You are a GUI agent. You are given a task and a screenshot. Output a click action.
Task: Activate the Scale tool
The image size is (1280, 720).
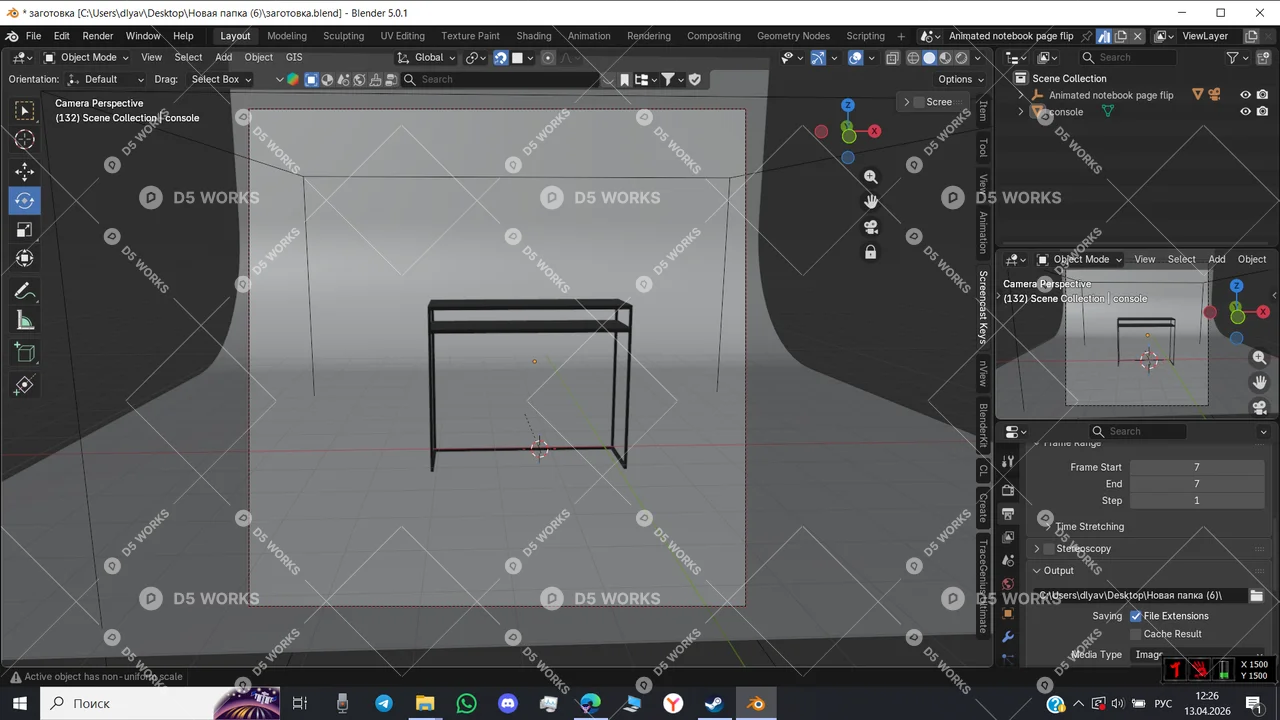pyautogui.click(x=24, y=227)
